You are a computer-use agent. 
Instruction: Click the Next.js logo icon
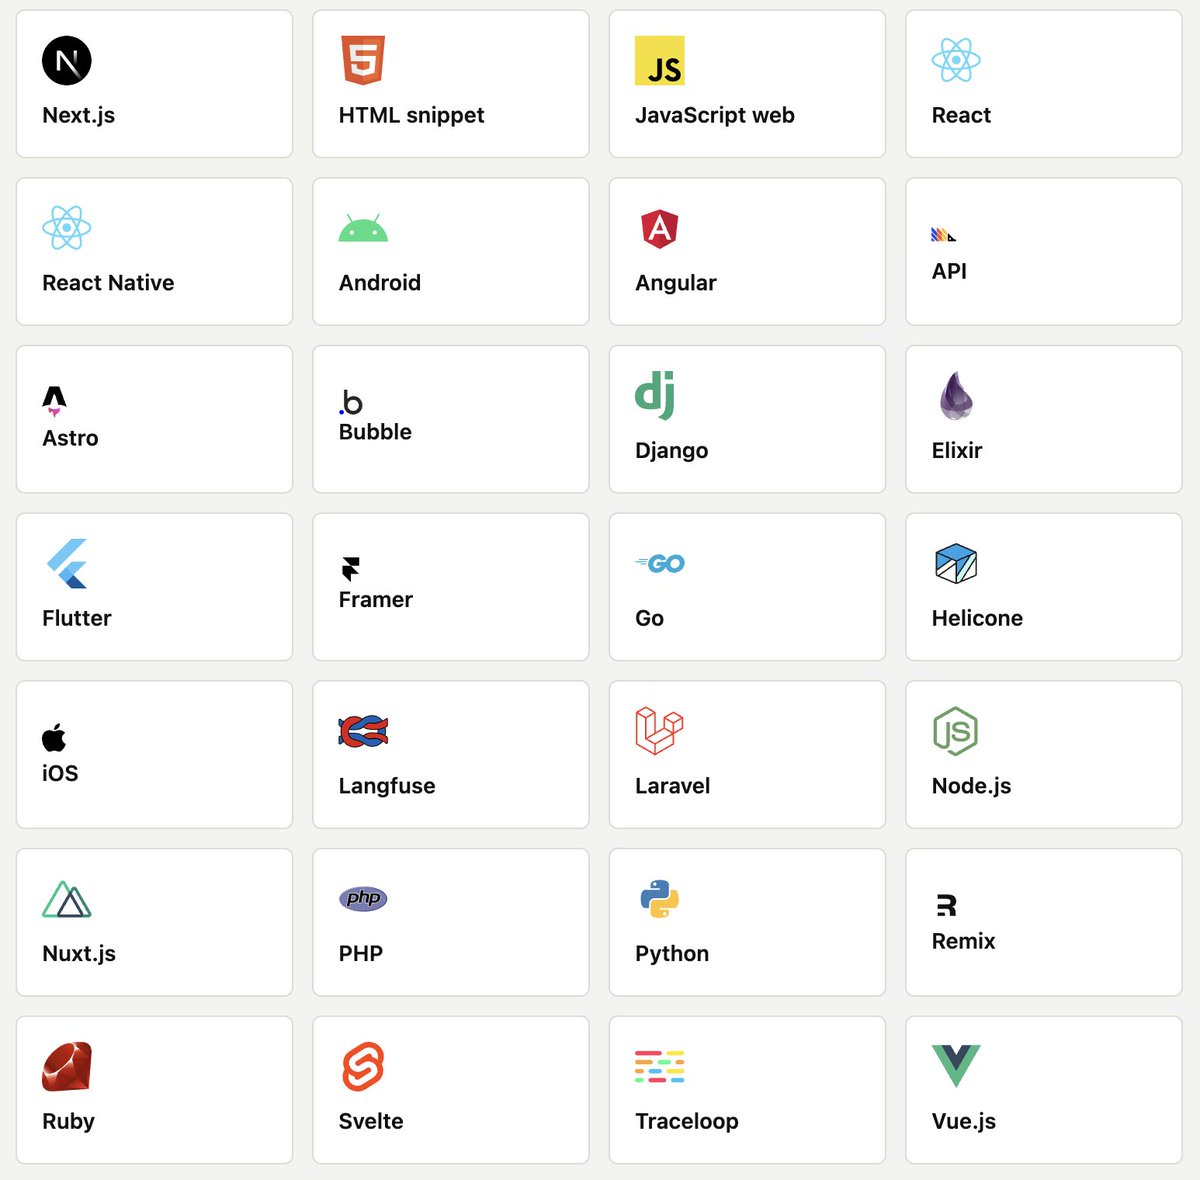coord(67,60)
